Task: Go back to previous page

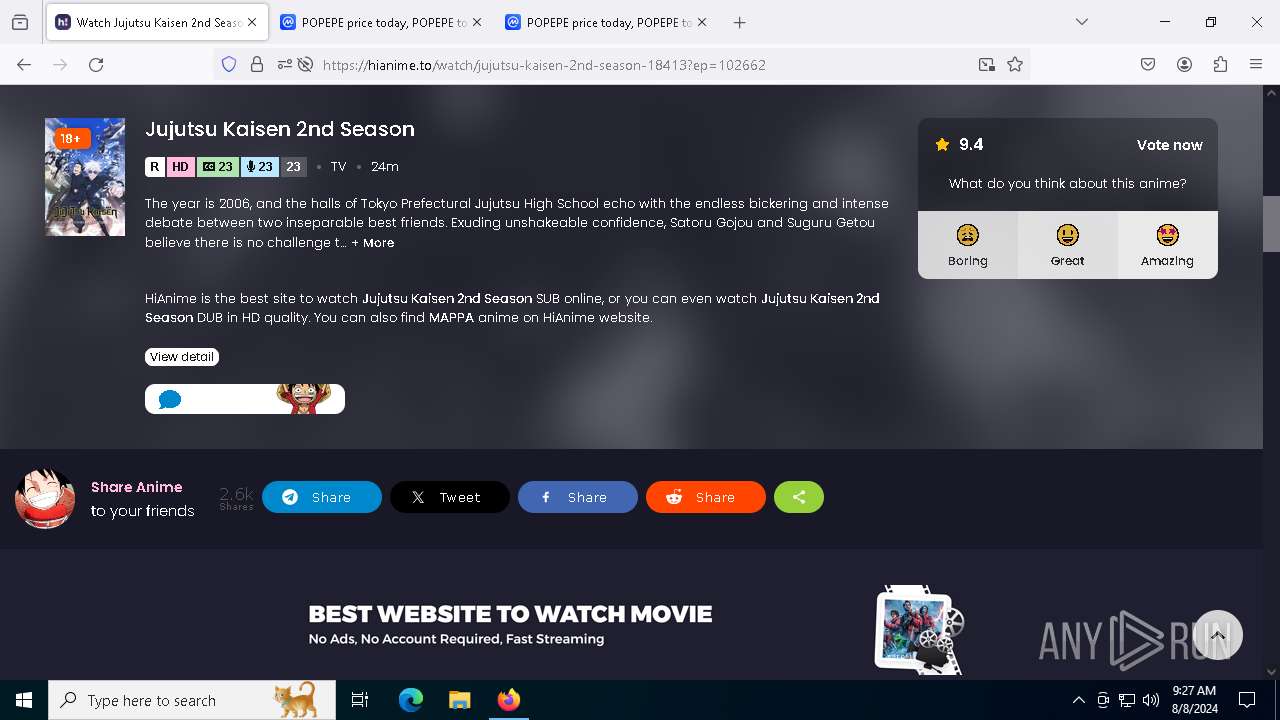Action: [x=24, y=64]
